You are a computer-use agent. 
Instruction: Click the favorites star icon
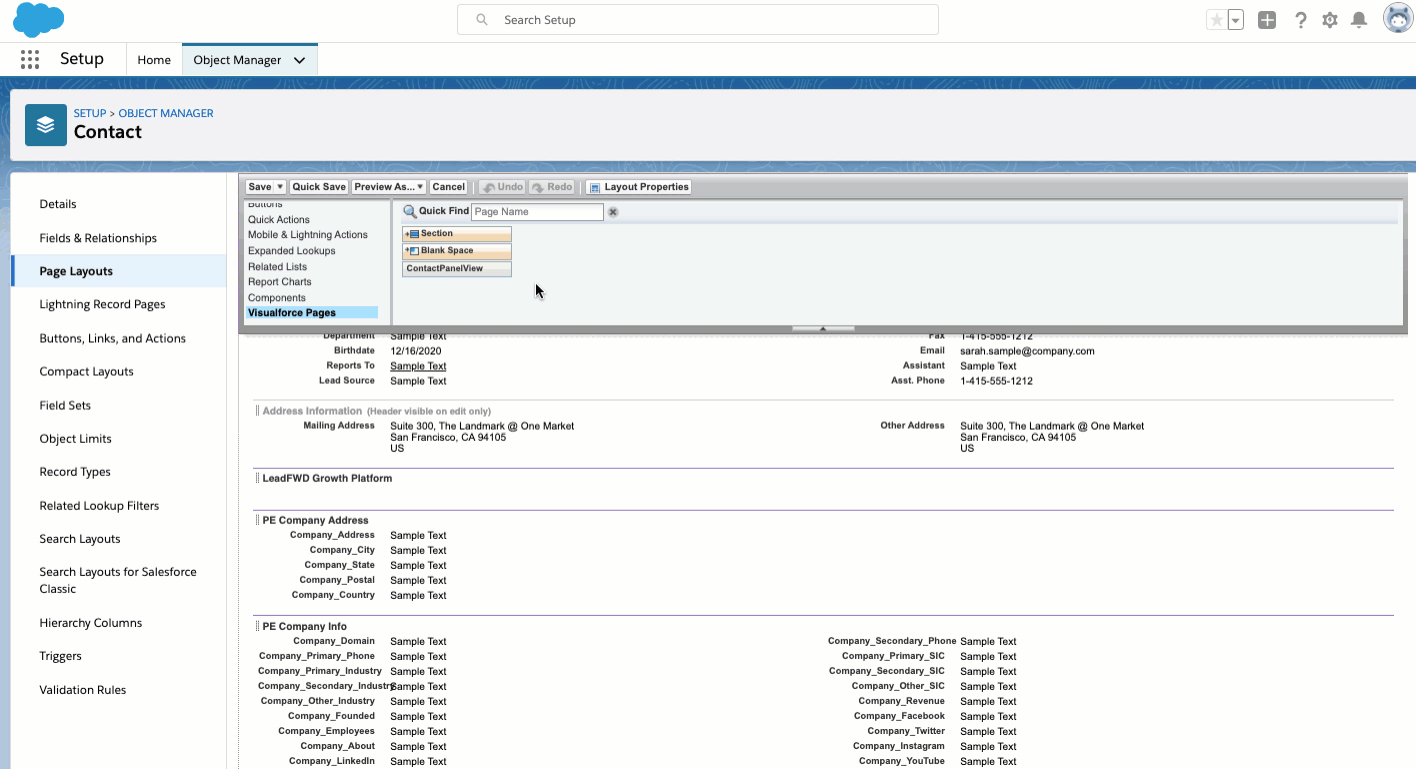(x=1216, y=20)
